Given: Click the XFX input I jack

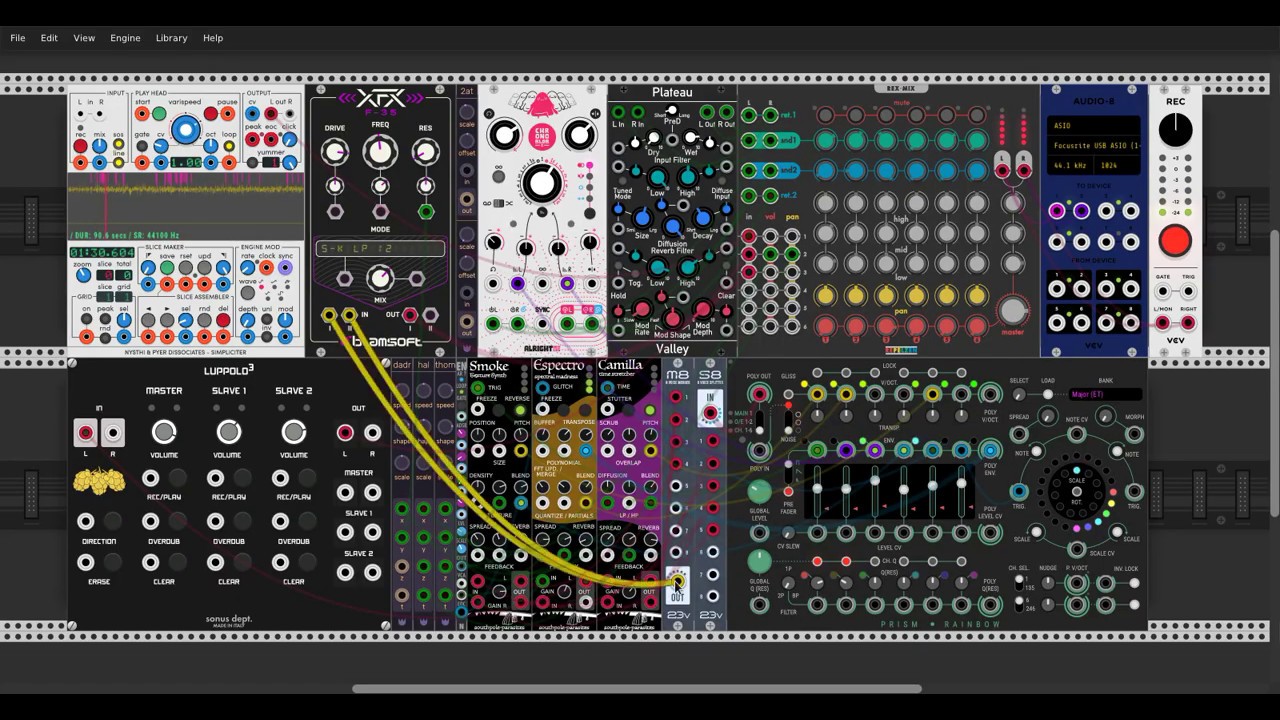Looking at the screenshot, I should (x=329, y=316).
